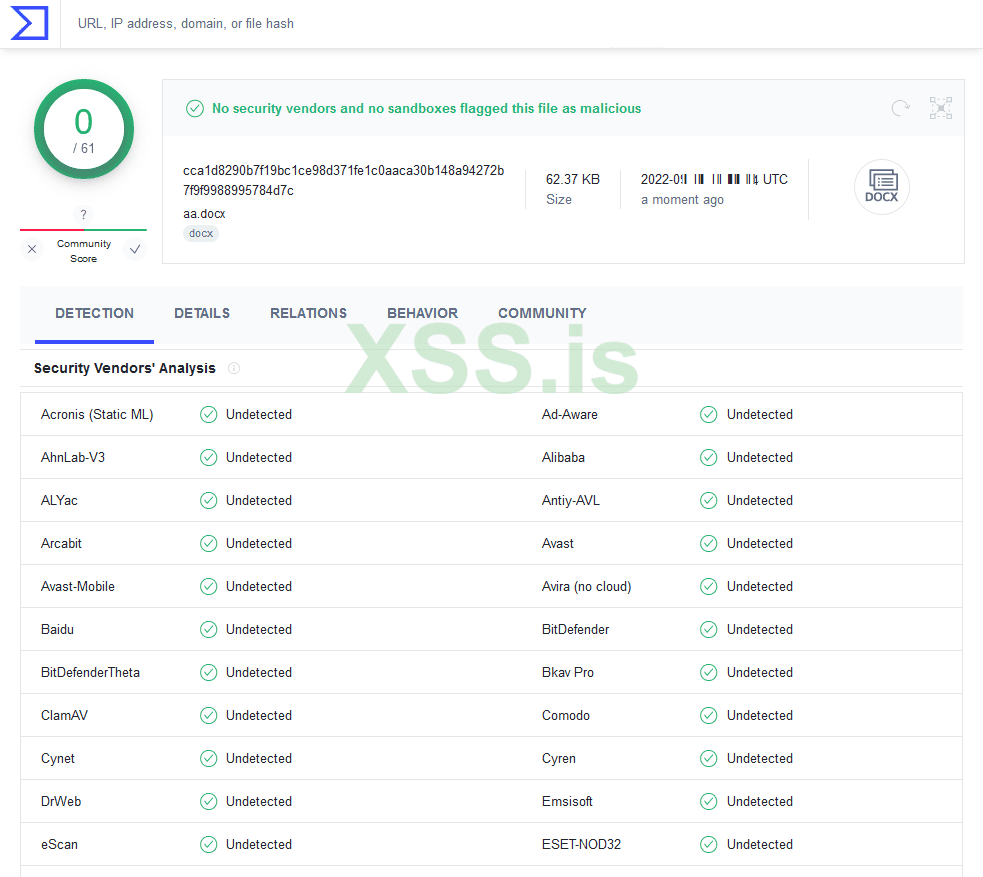Click the Avira (no cloud) vendor name
This screenshot has width=983, height=877.
(587, 586)
